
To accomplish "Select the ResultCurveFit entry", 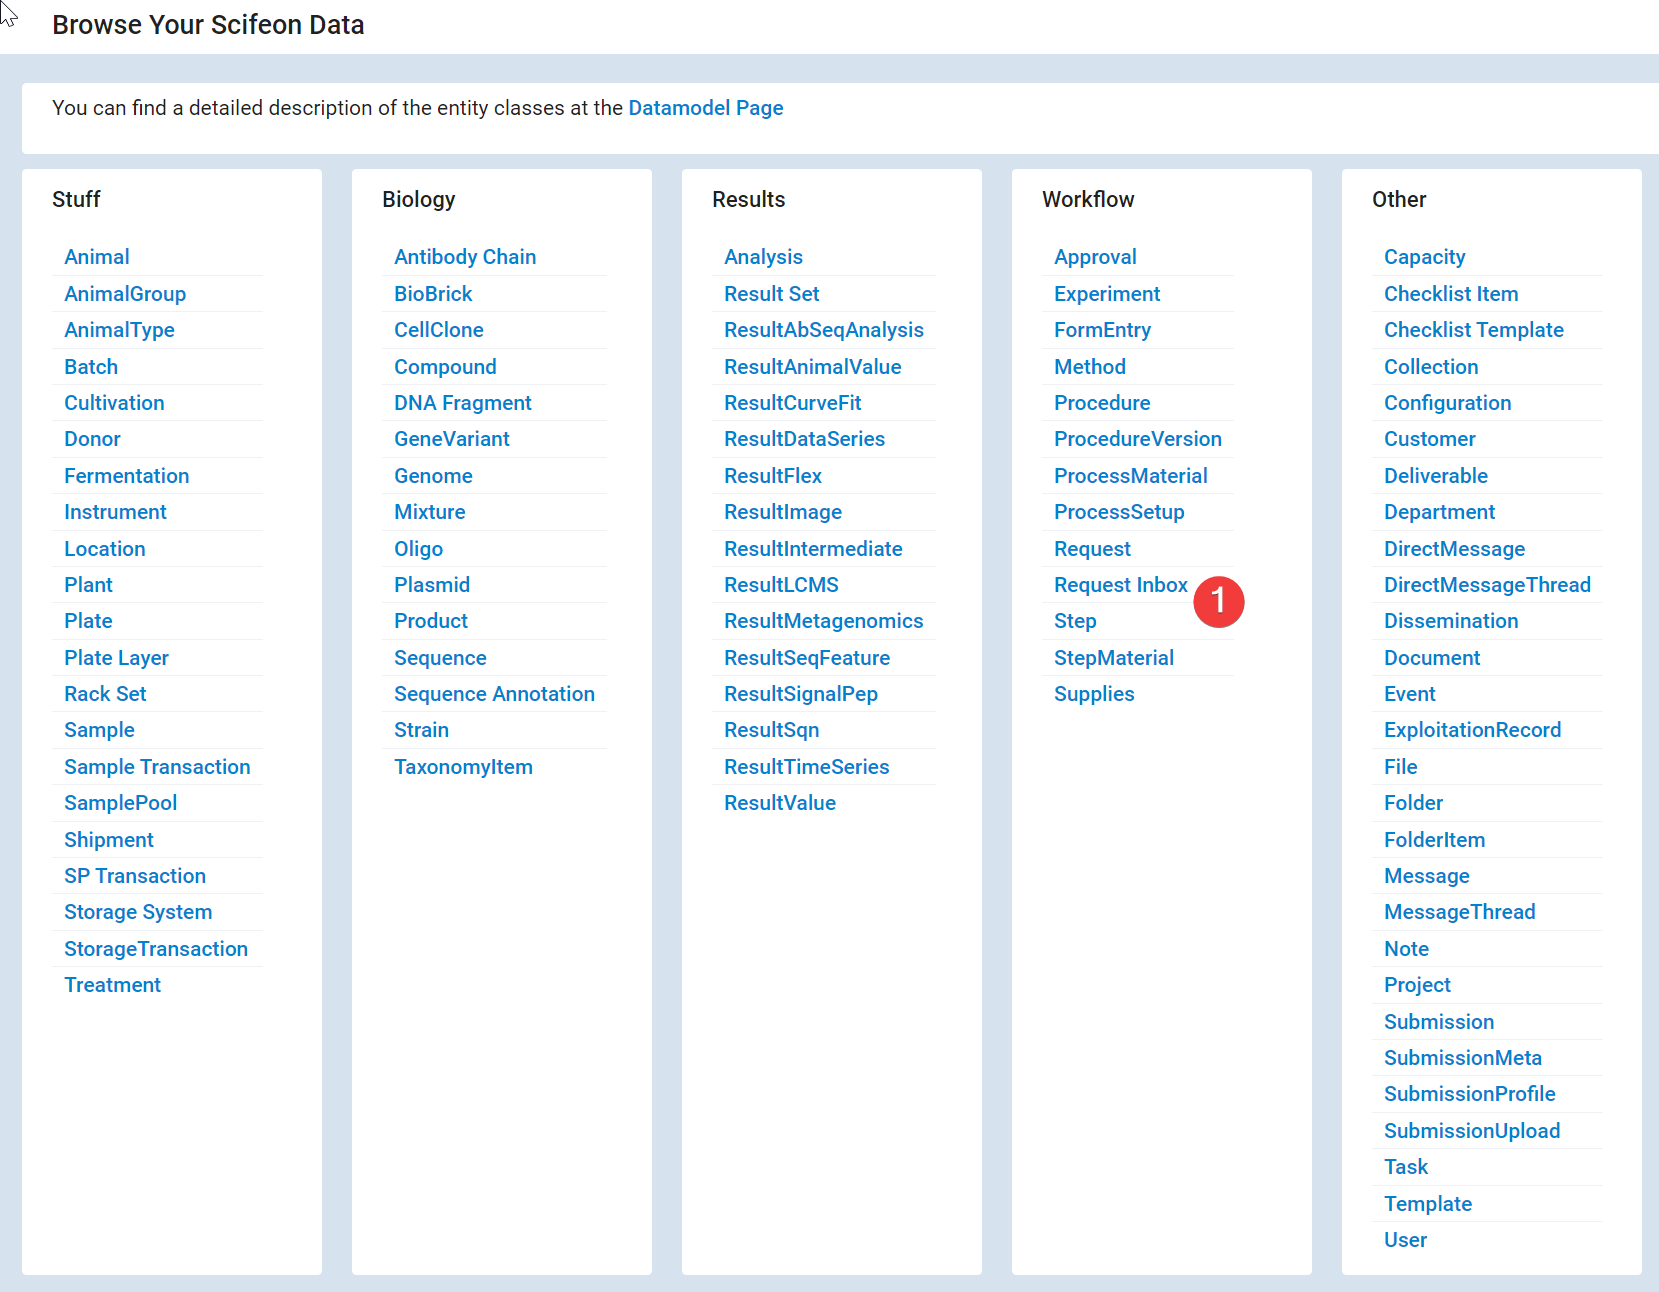I will click(792, 403).
